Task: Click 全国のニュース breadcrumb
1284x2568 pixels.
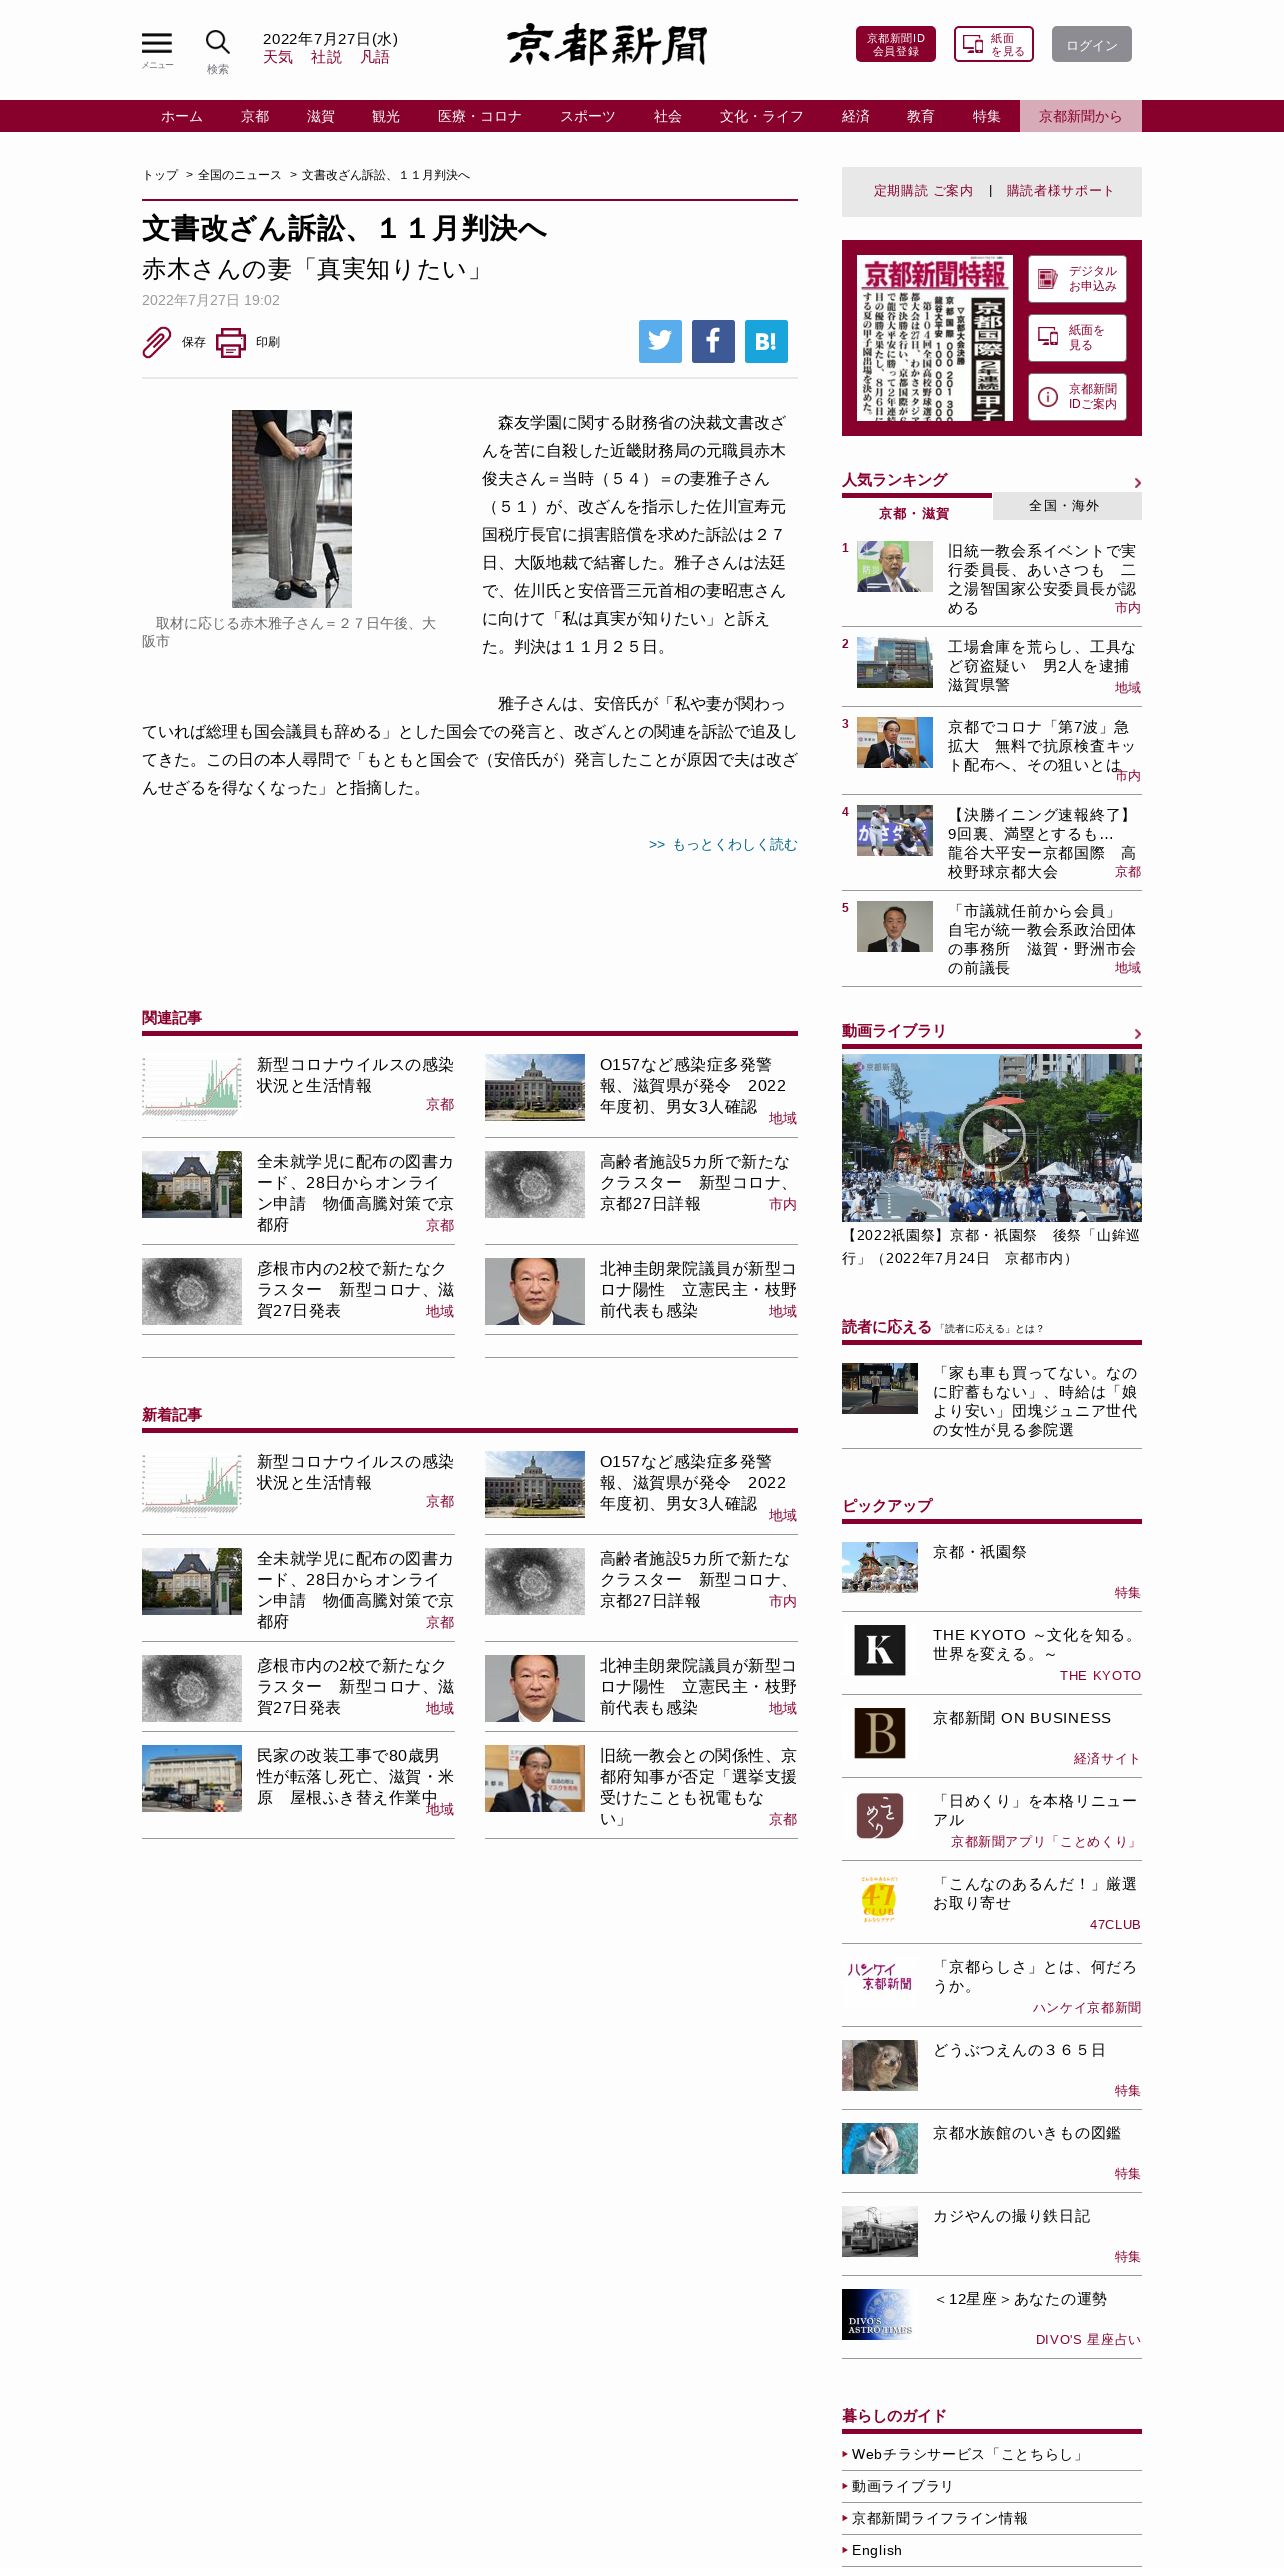Action: (240, 175)
